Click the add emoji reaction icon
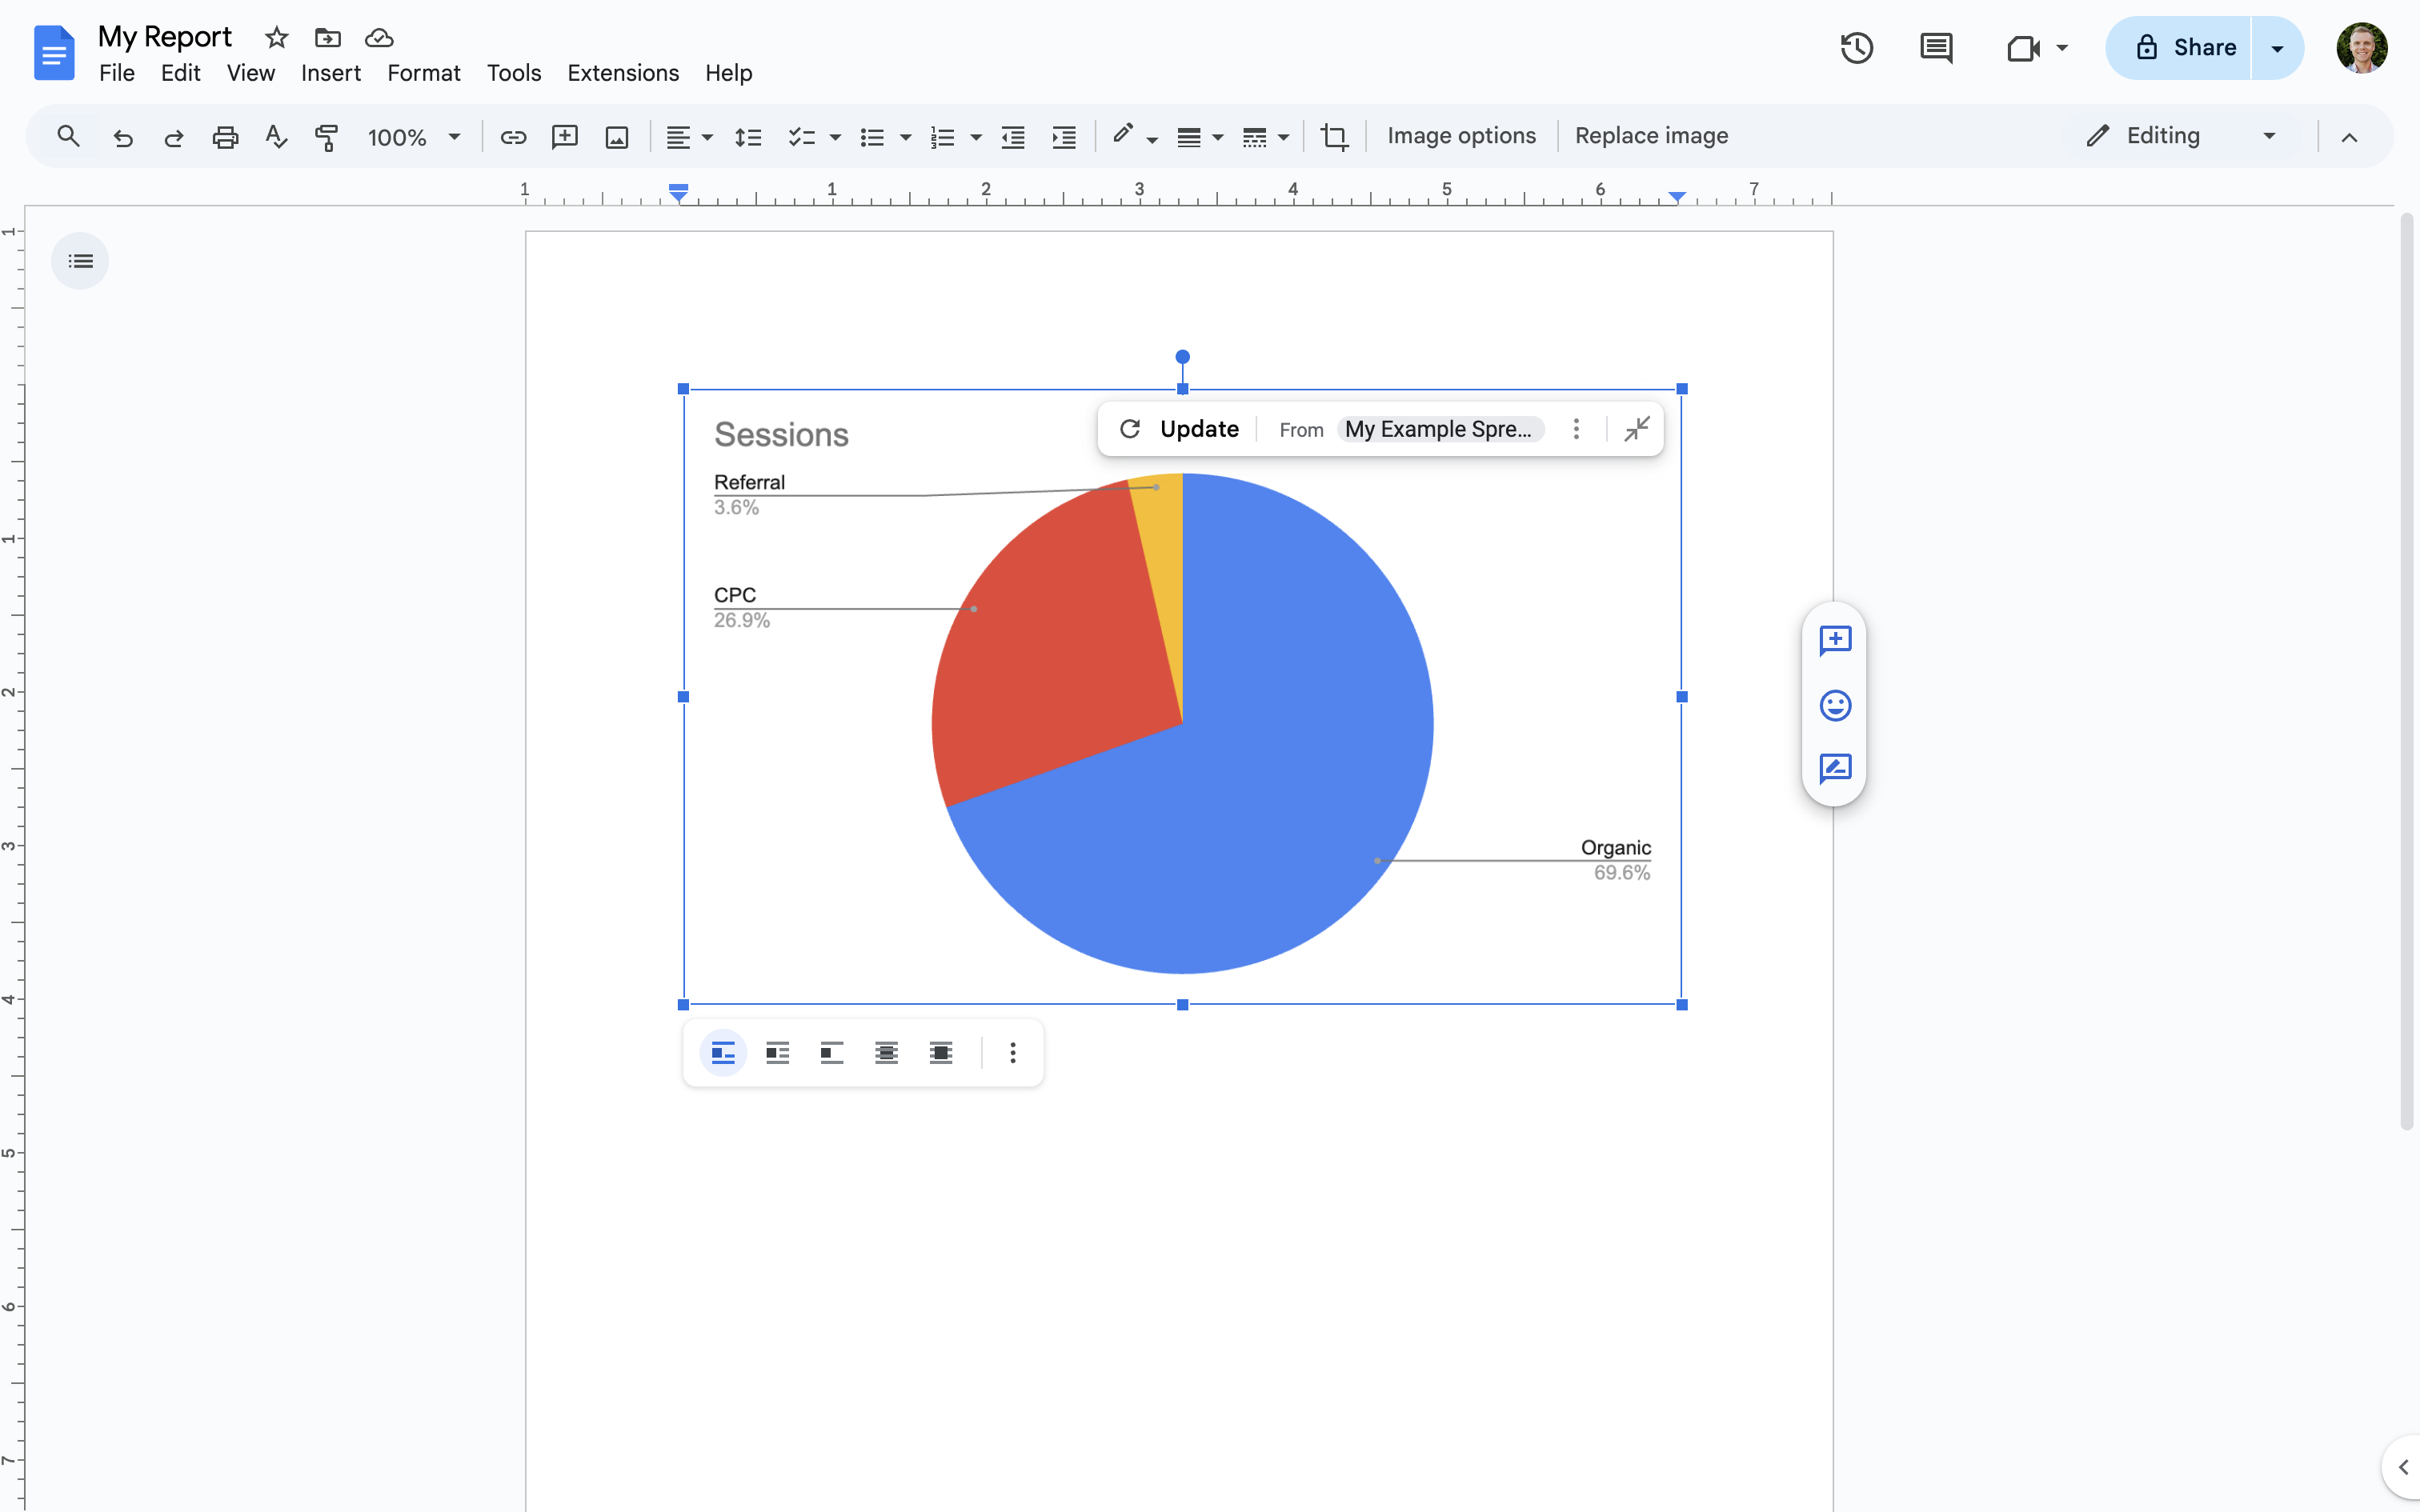Image resolution: width=2420 pixels, height=1512 pixels. 1836,705
